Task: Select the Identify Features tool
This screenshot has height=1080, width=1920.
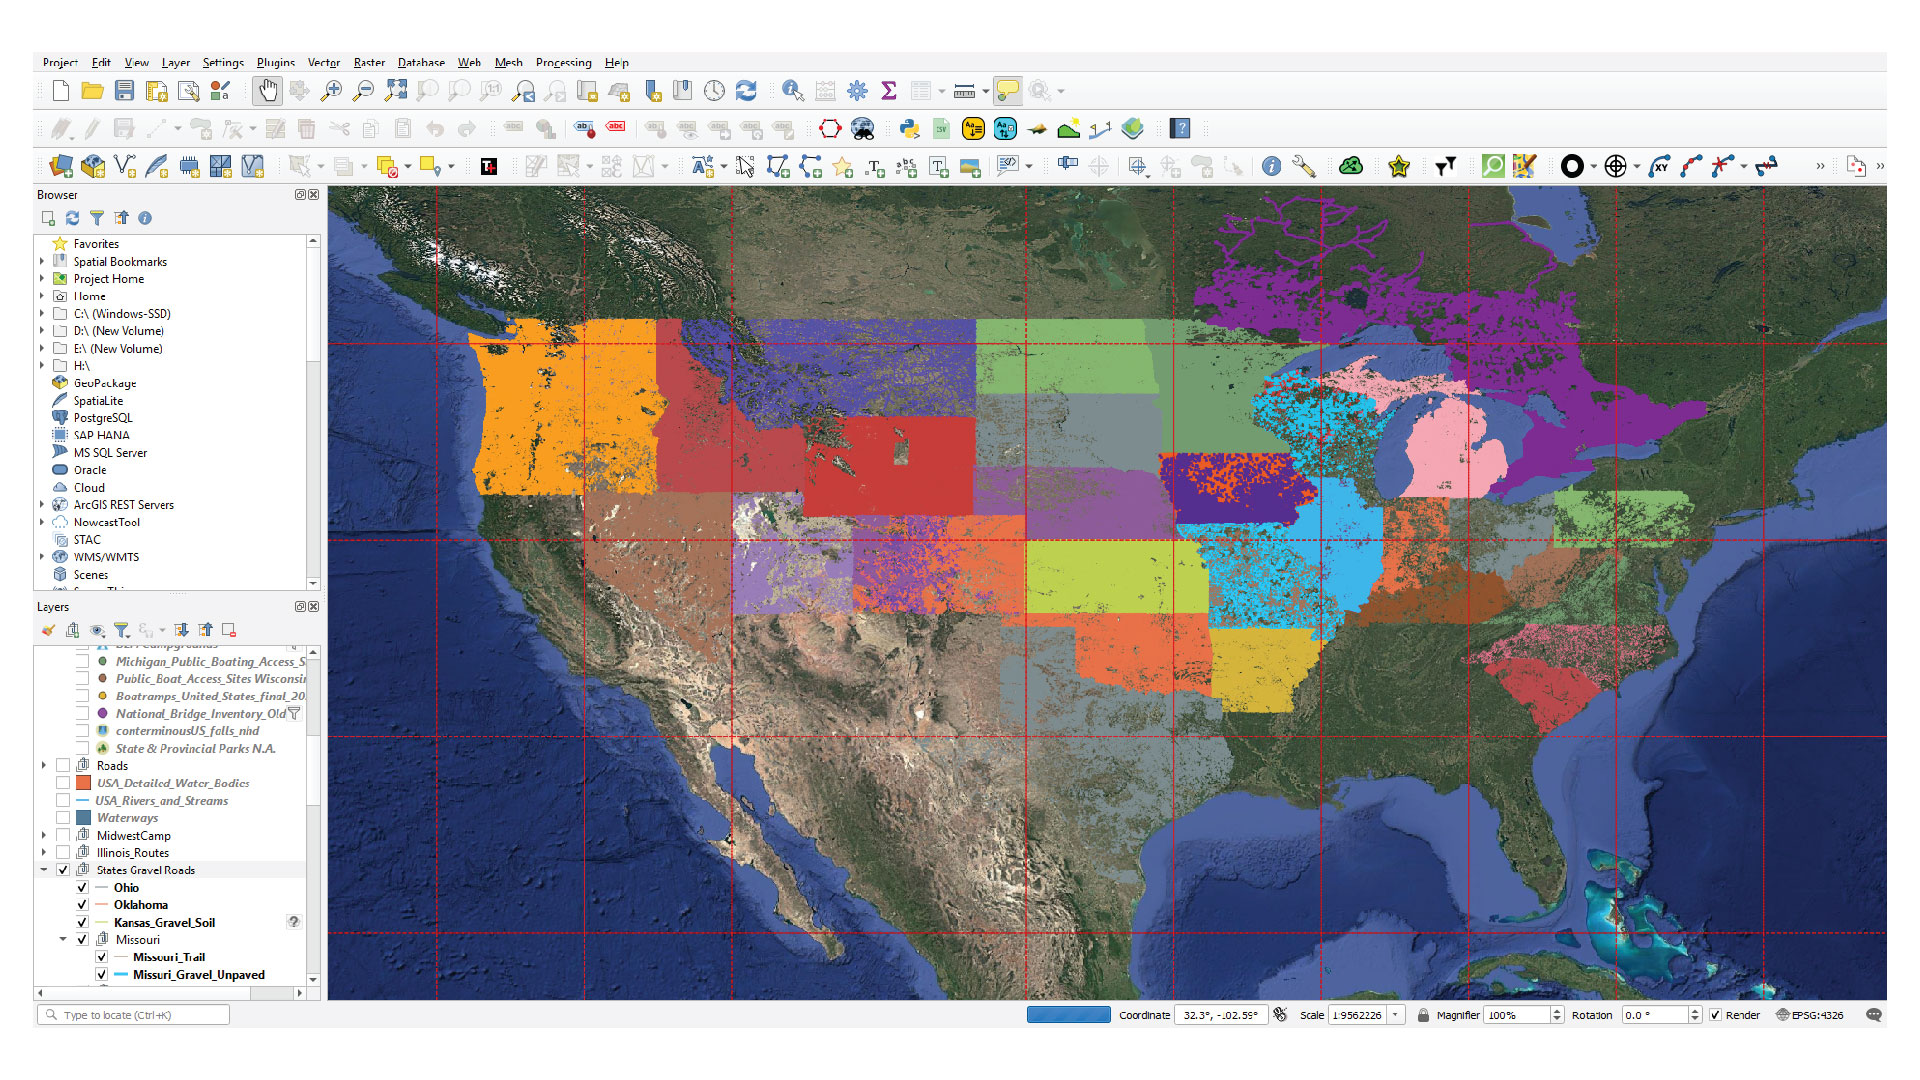Action: (792, 91)
